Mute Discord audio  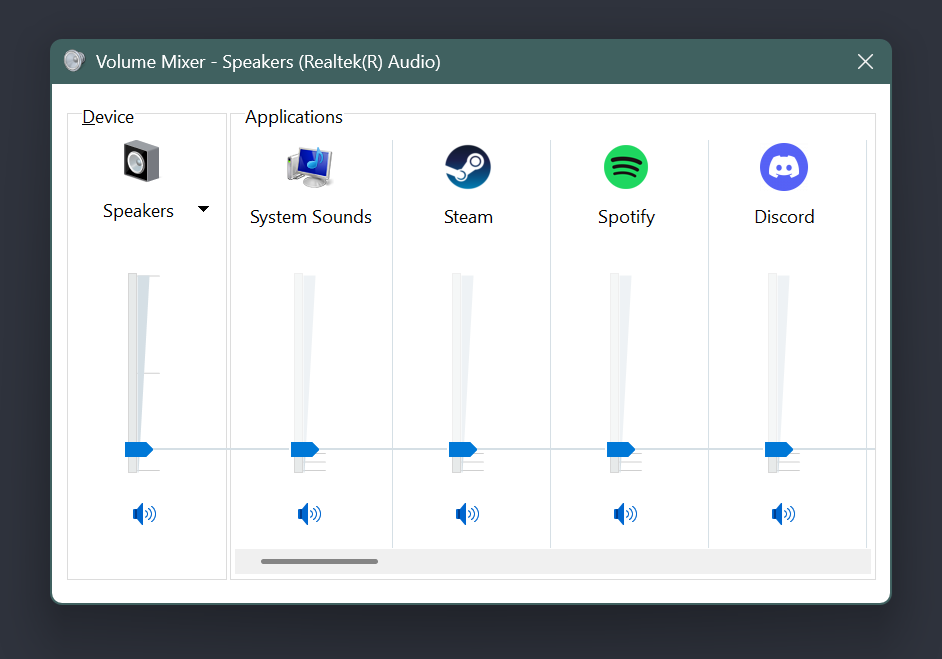point(783,514)
